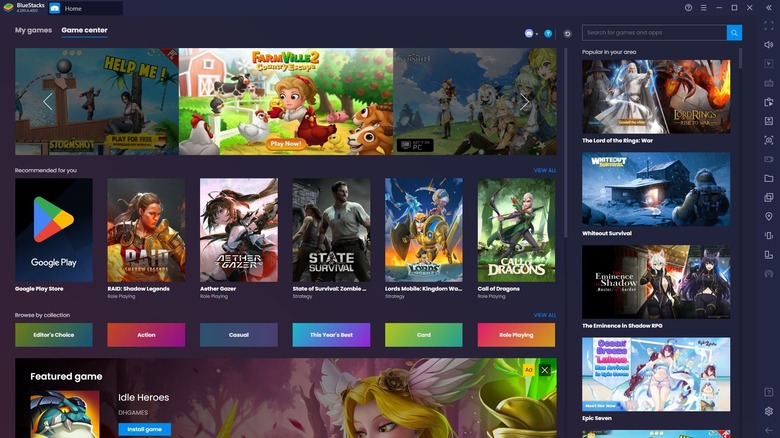Click the shake device icon
Screen dimensions: 780x438
coord(769,235)
